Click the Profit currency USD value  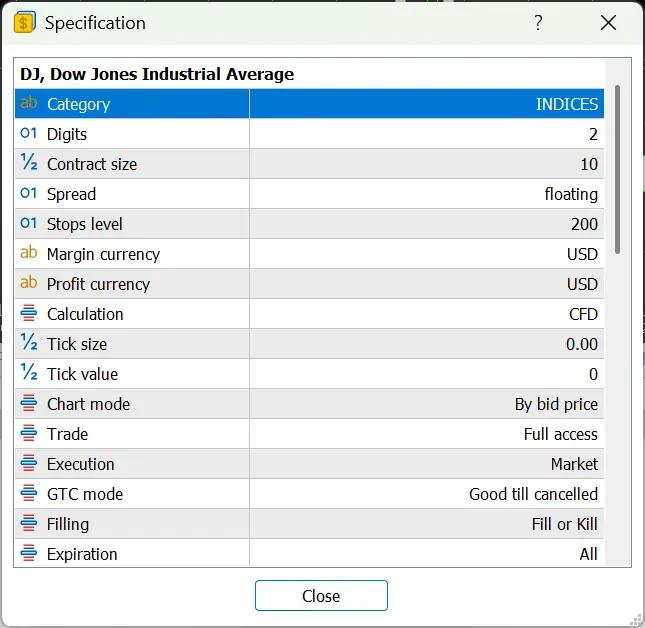click(582, 285)
